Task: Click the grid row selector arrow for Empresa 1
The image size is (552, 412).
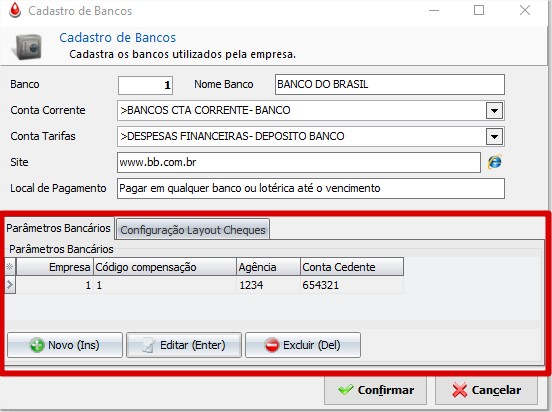Action: point(10,285)
